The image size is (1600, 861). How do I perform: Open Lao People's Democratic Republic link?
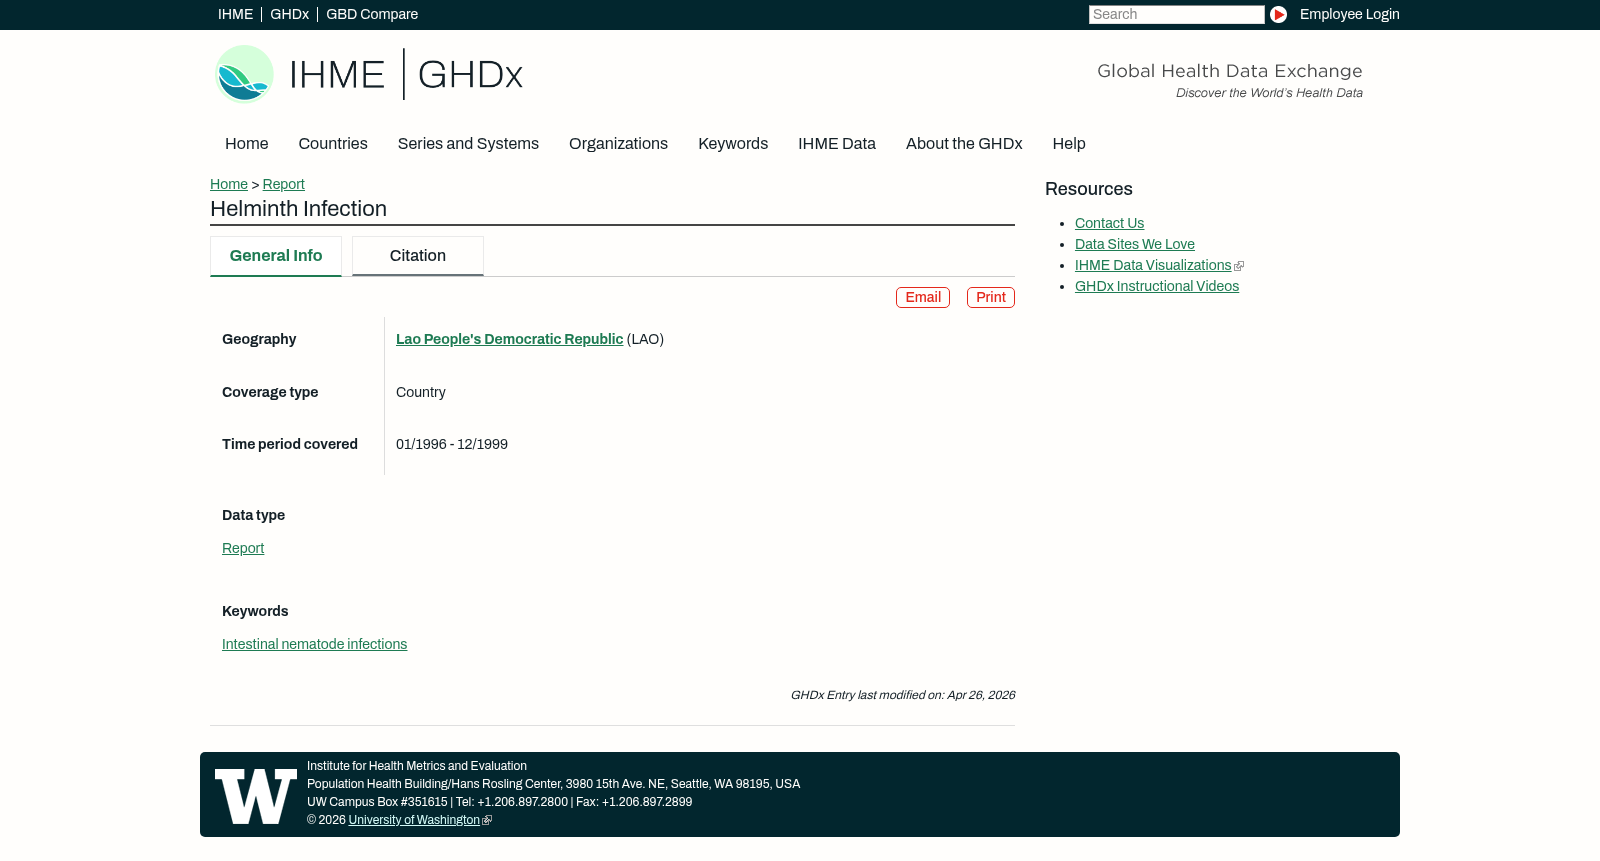tap(509, 340)
